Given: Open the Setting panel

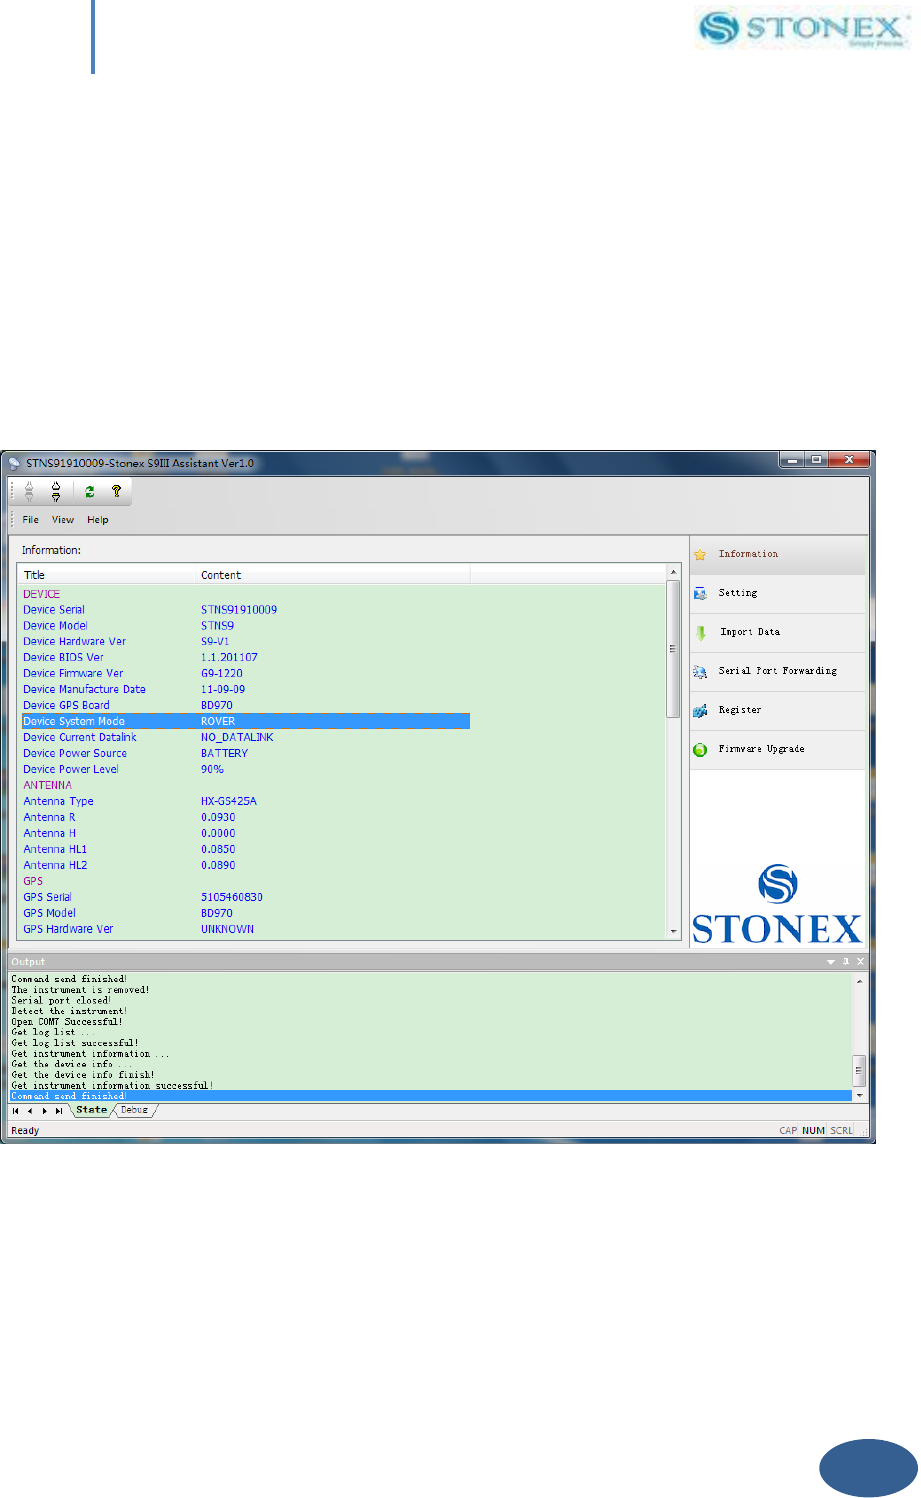Looking at the screenshot, I should point(777,594).
